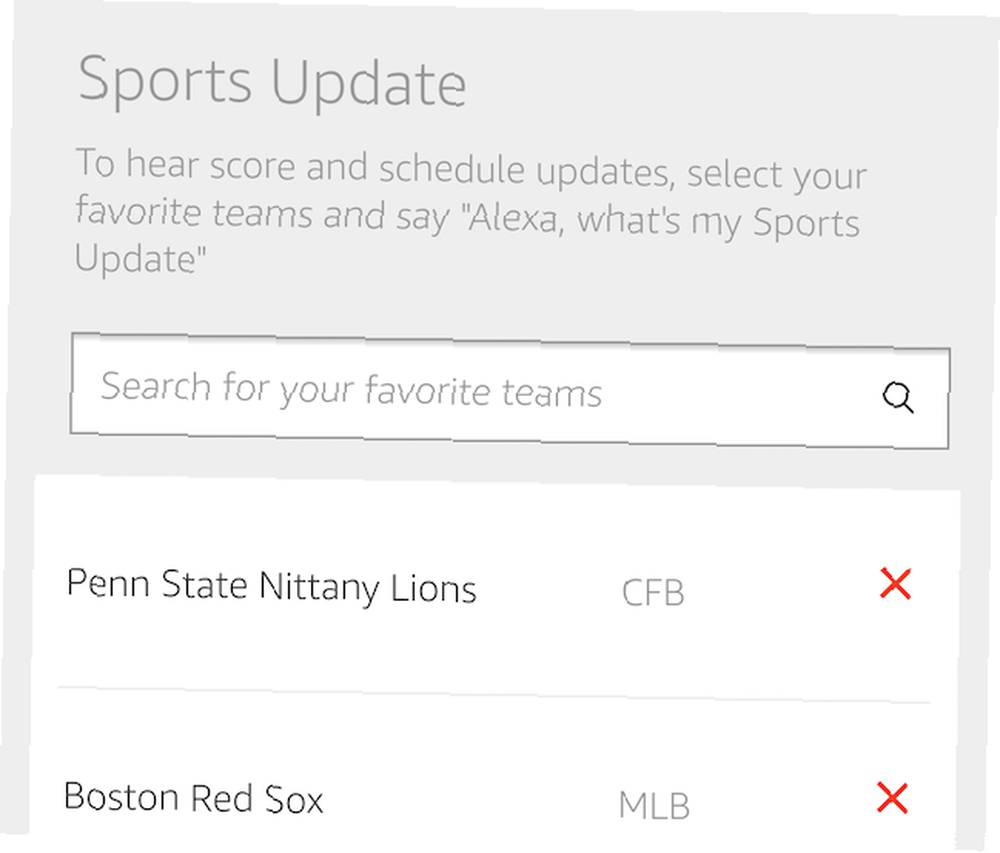Delete Boston Red Sox using red X

pyautogui.click(x=892, y=798)
